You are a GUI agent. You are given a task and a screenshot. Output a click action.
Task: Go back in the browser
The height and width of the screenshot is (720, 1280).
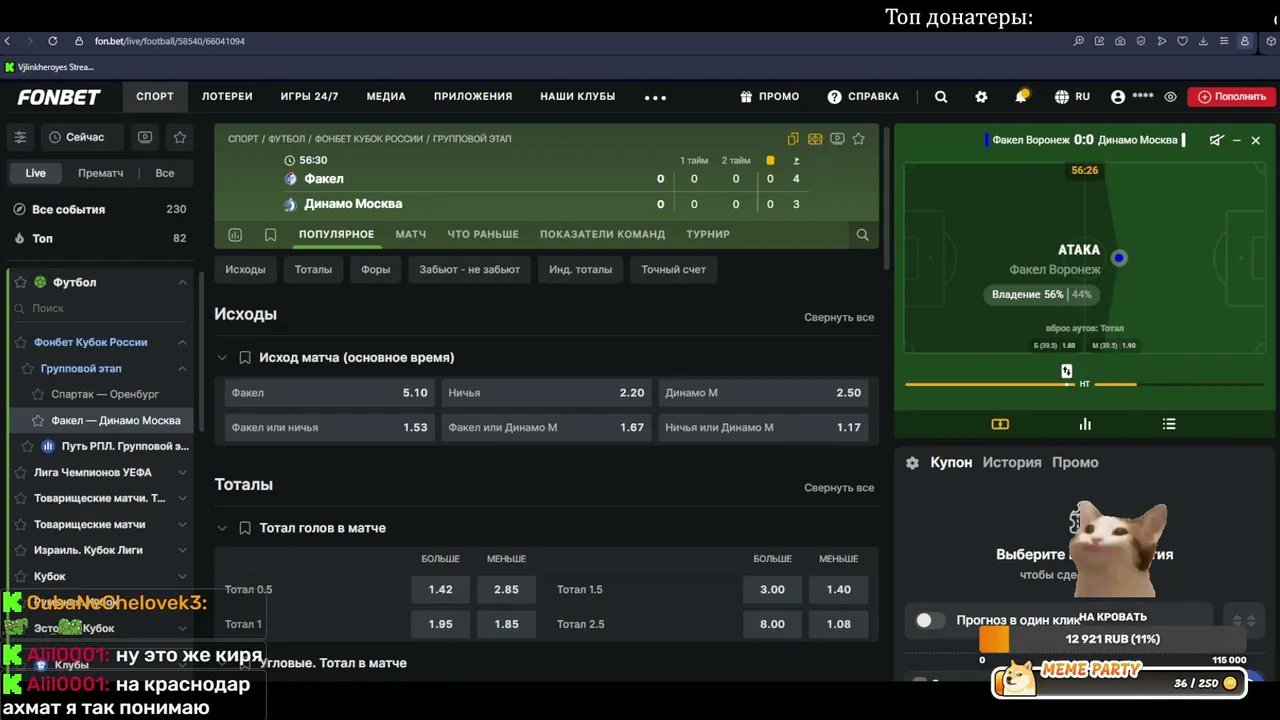[x=8, y=41]
